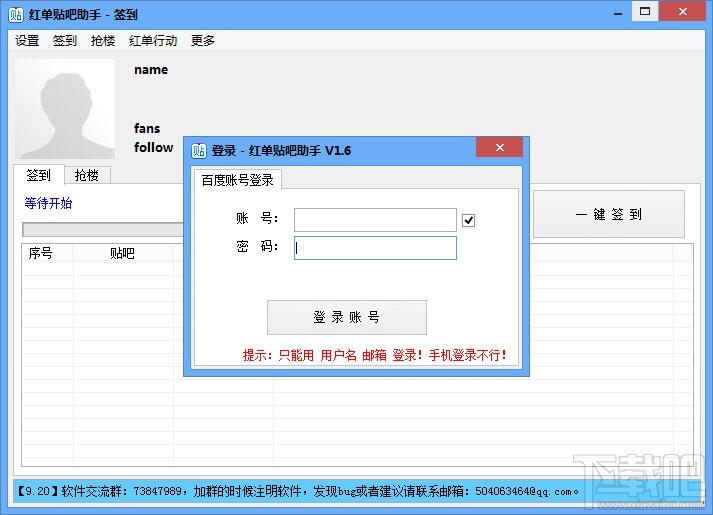713x515 pixels.
Task: Click the 密码 input field
Action: pos(375,248)
